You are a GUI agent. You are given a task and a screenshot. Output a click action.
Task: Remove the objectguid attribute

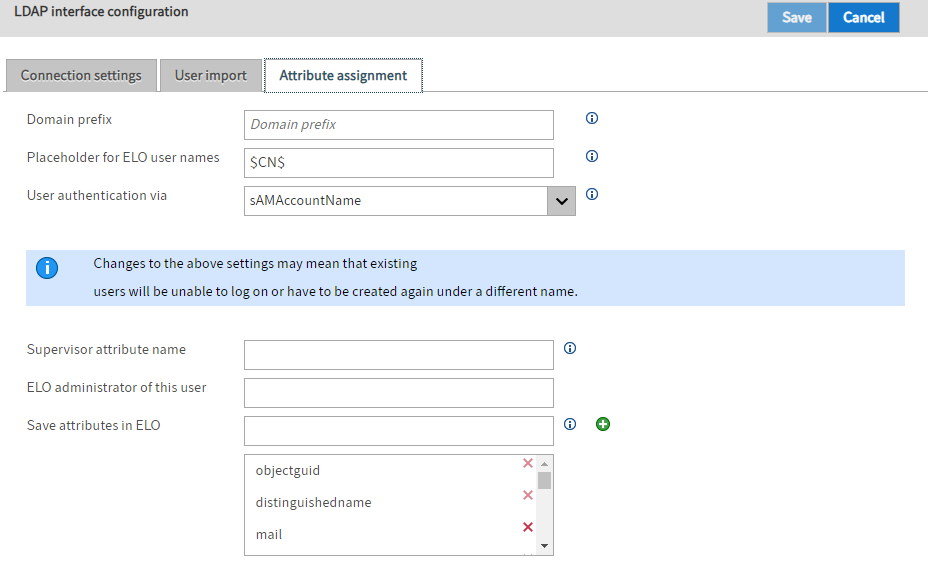[x=528, y=463]
